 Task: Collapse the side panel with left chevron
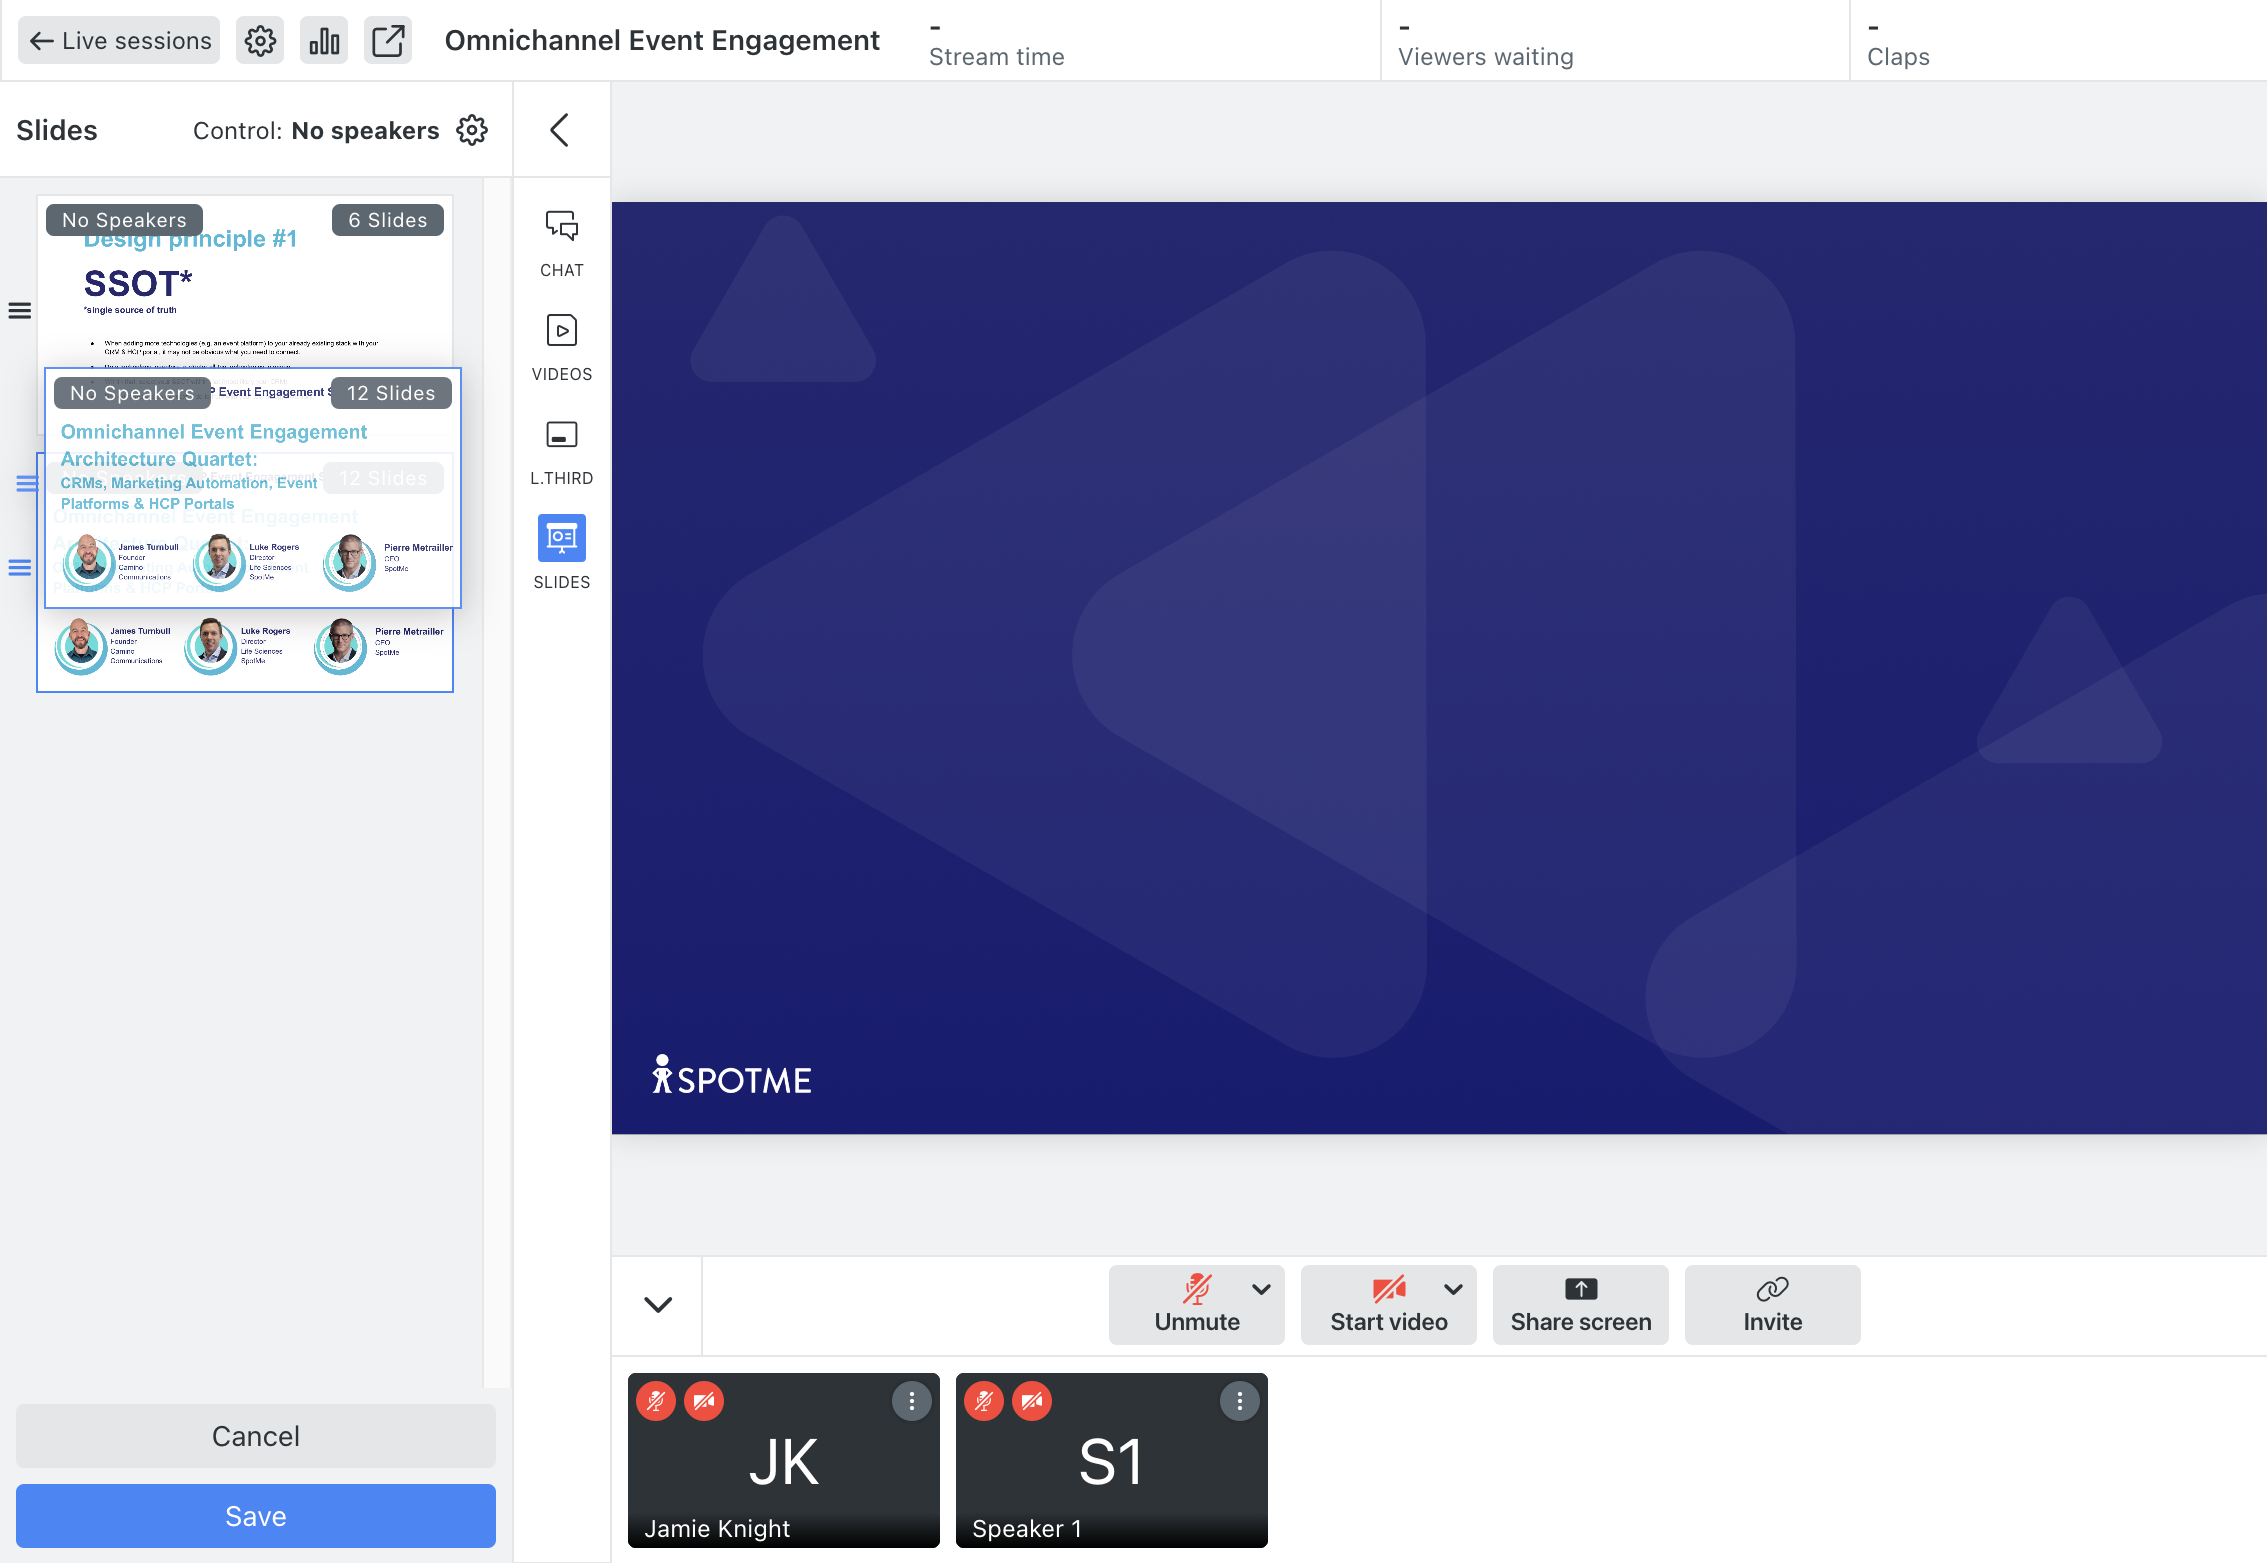[x=560, y=130]
